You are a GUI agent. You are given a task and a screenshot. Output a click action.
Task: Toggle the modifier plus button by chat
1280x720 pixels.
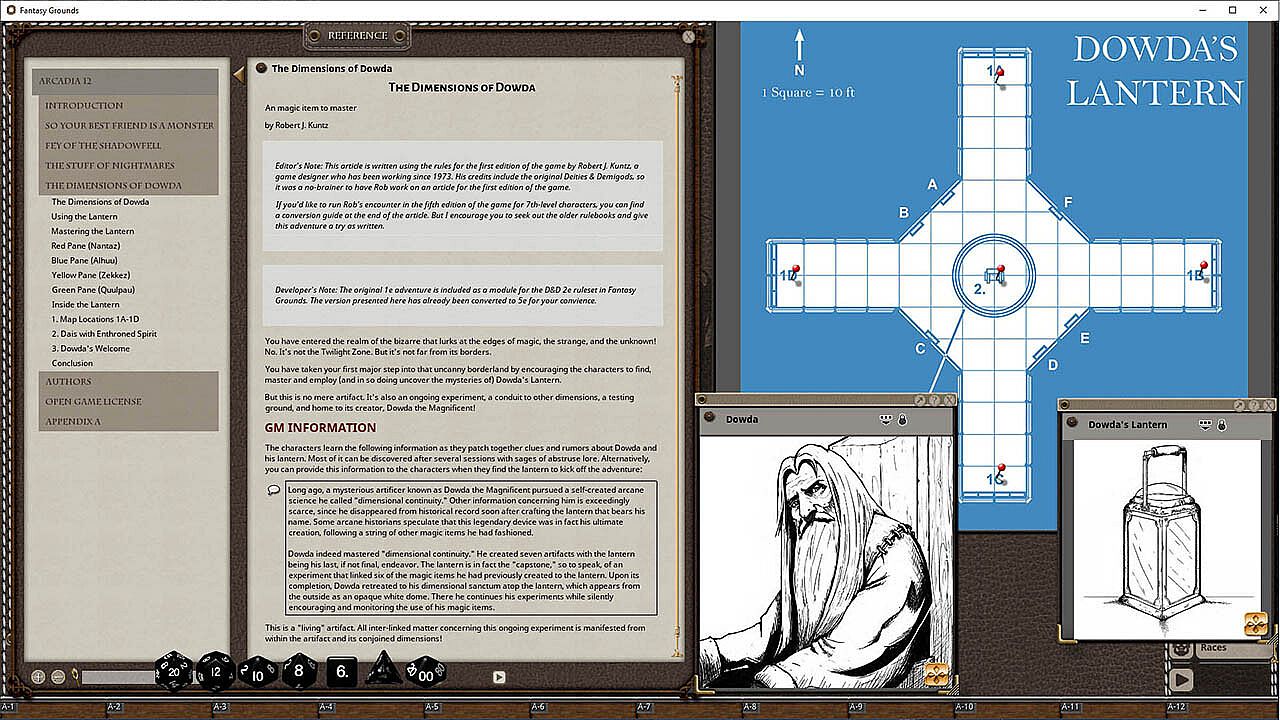[x=39, y=677]
